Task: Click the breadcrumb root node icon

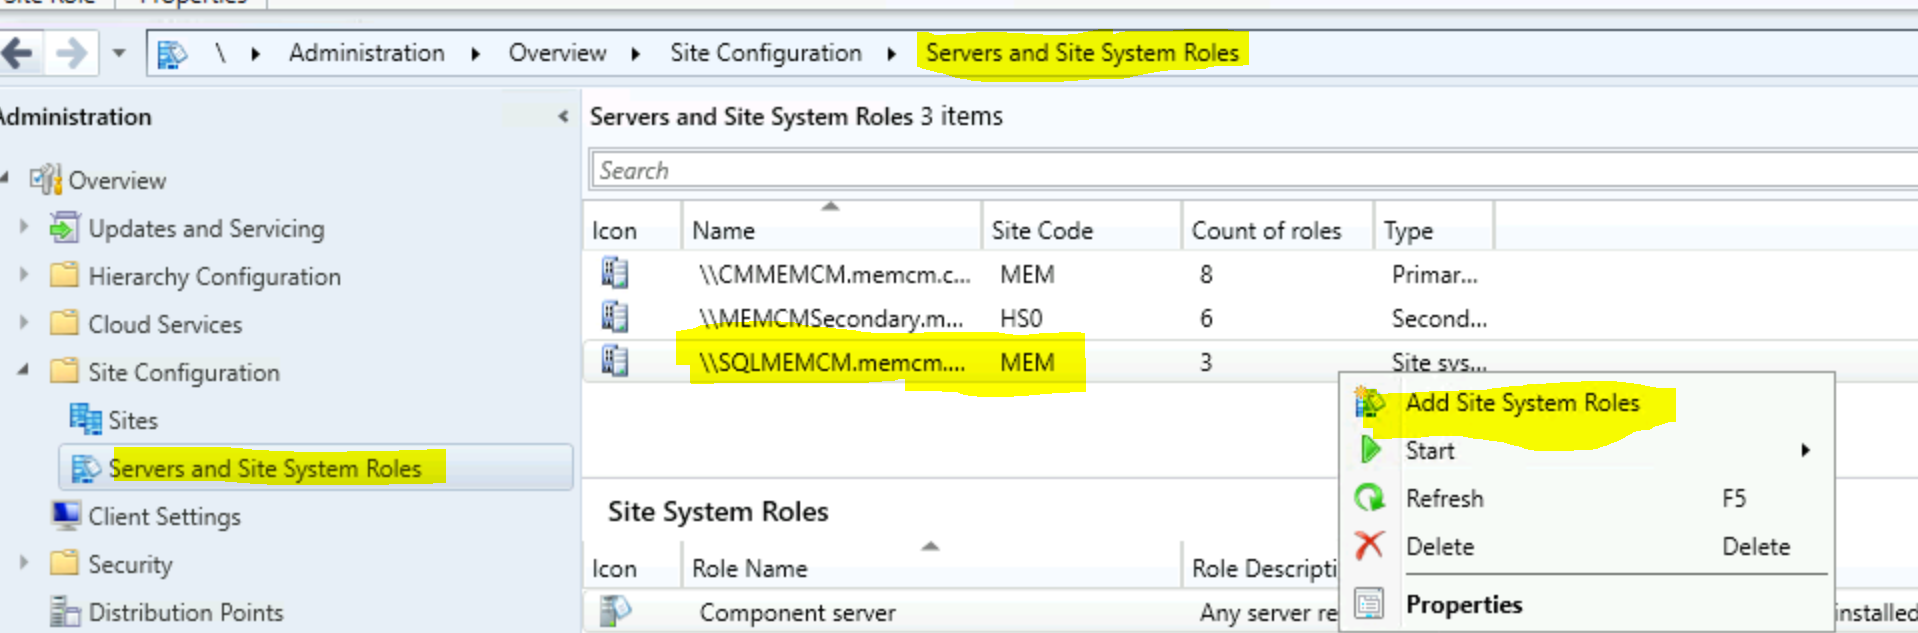Action: point(172,54)
